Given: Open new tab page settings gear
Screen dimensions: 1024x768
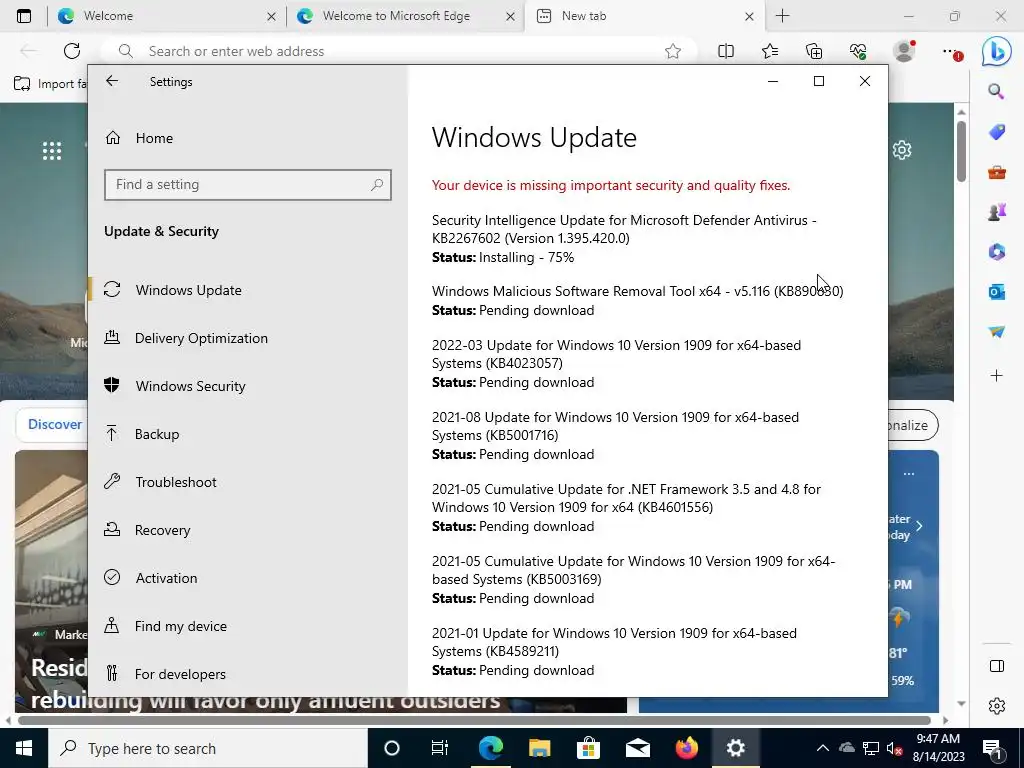Looking at the screenshot, I should (x=902, y=150).
